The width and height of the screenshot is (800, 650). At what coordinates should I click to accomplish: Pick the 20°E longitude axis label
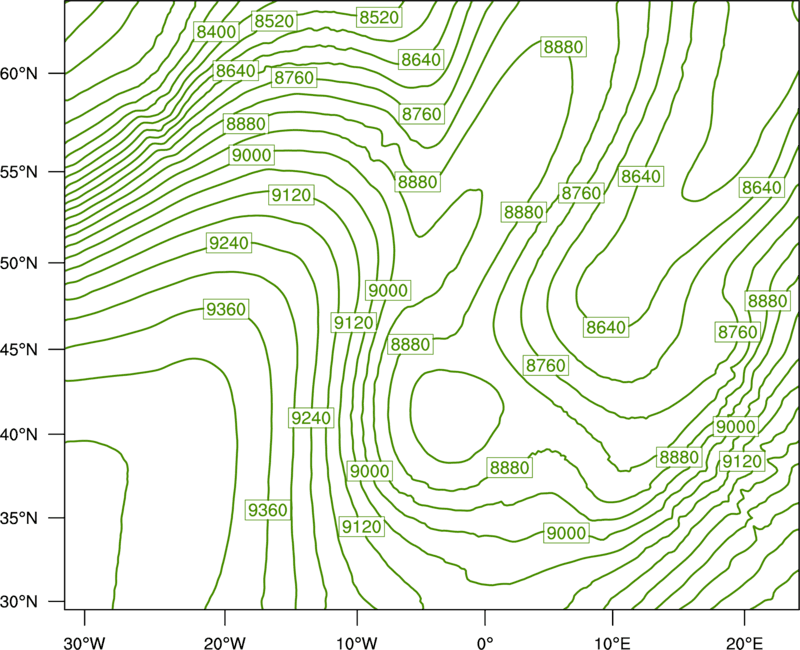click(x=744, y=643)
